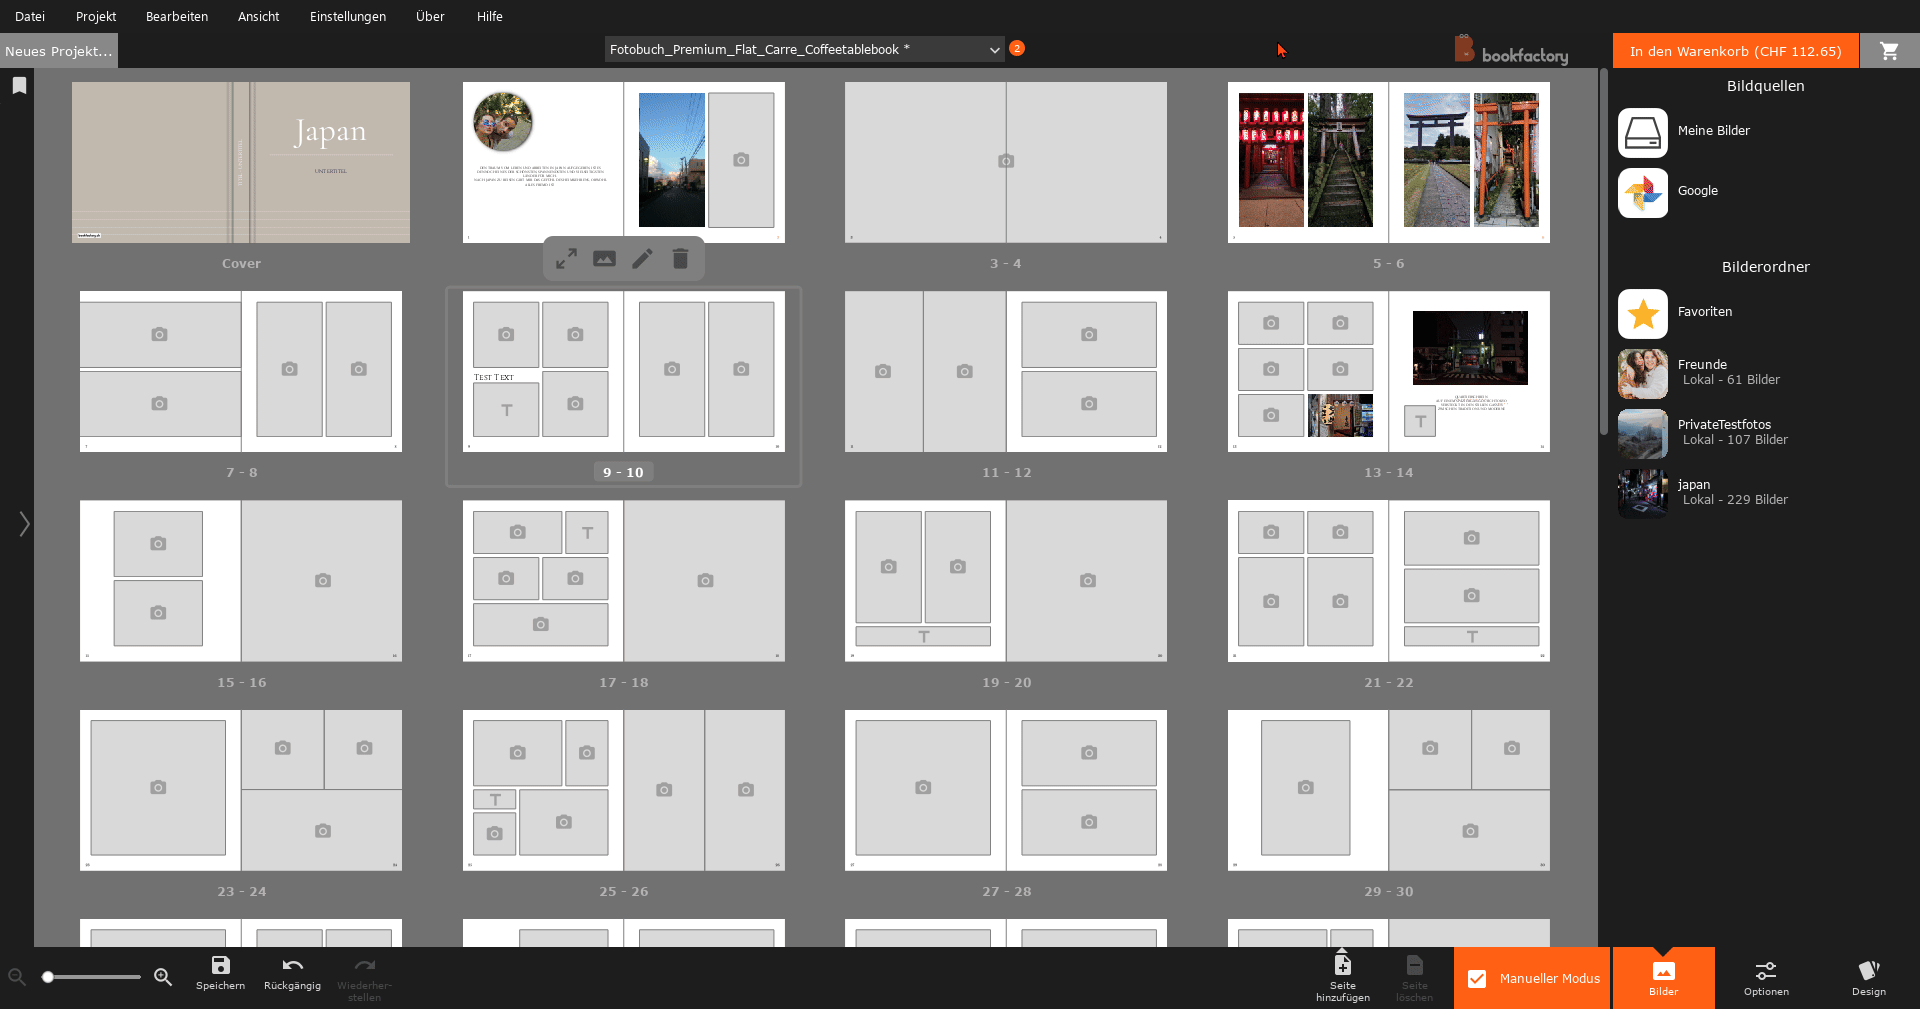Screen dimensions: 1920x1009
Task: Click the vertical scrollbar of page overview
Action: 1604,252
